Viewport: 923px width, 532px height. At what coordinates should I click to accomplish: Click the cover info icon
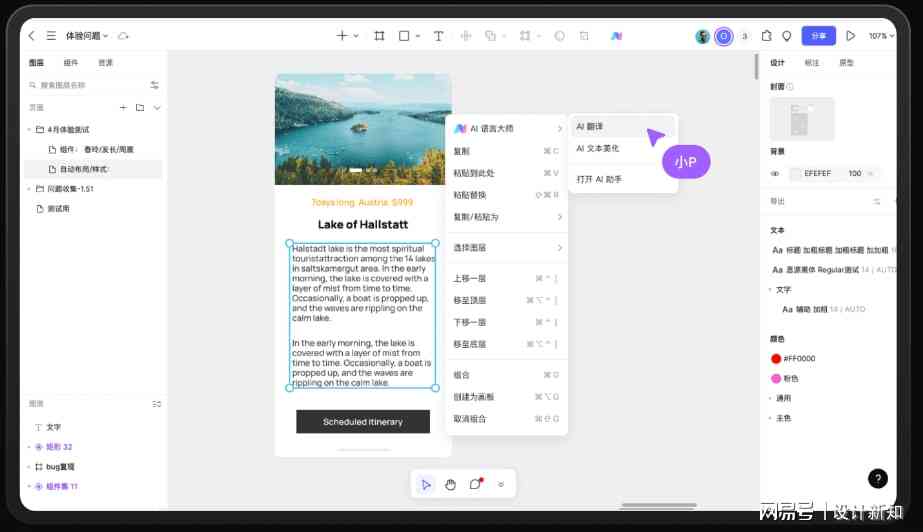[x=790, y=87]
